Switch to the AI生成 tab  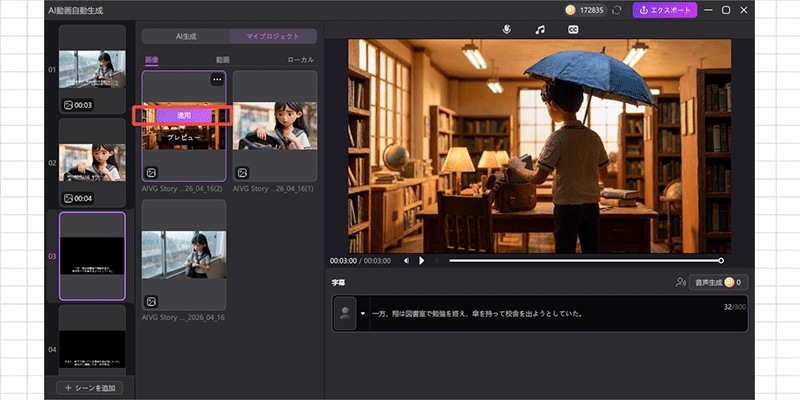[x=186, y=37]
